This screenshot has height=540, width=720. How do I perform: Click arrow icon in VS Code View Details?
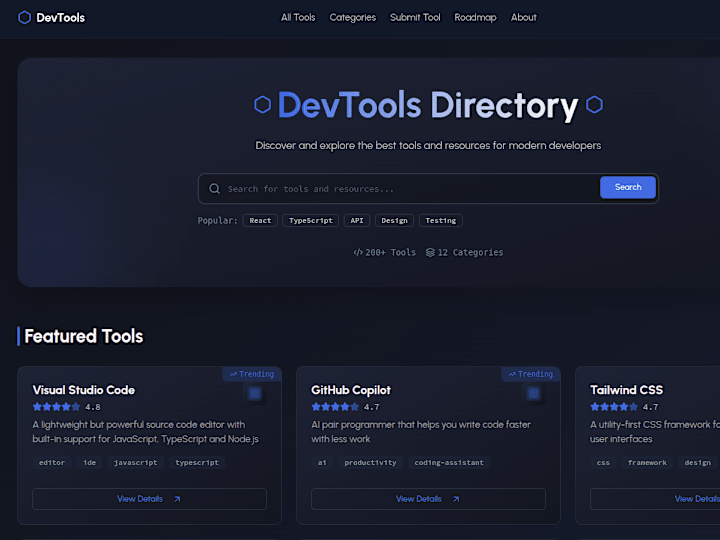177,499
